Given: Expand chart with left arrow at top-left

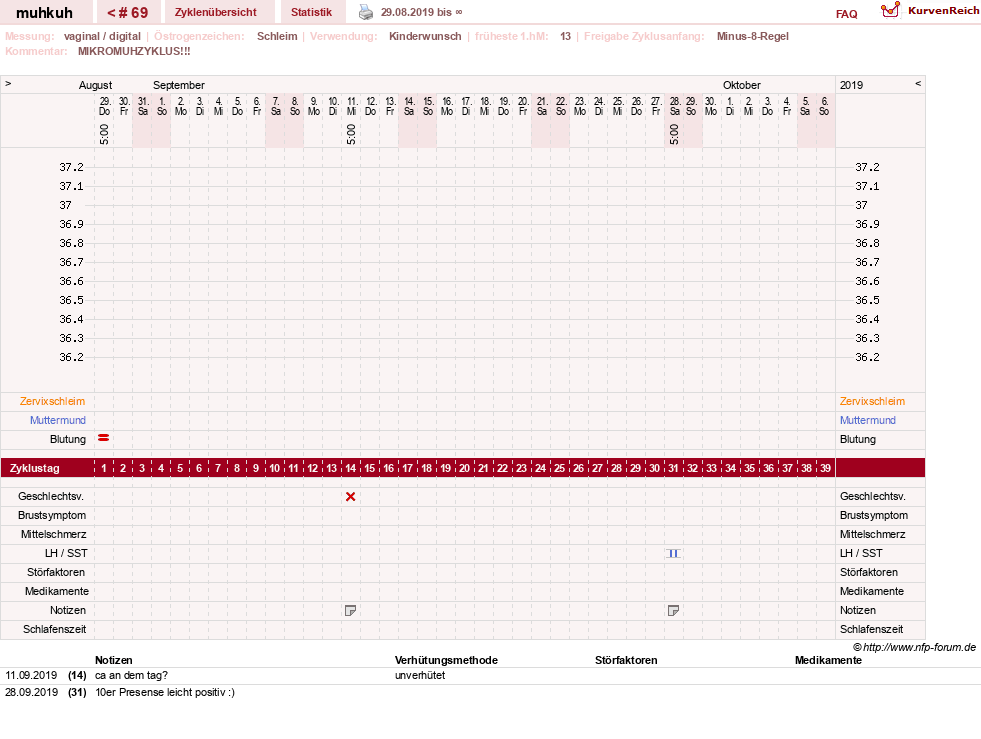Looking at the screenshot, I should pos(8,83).
